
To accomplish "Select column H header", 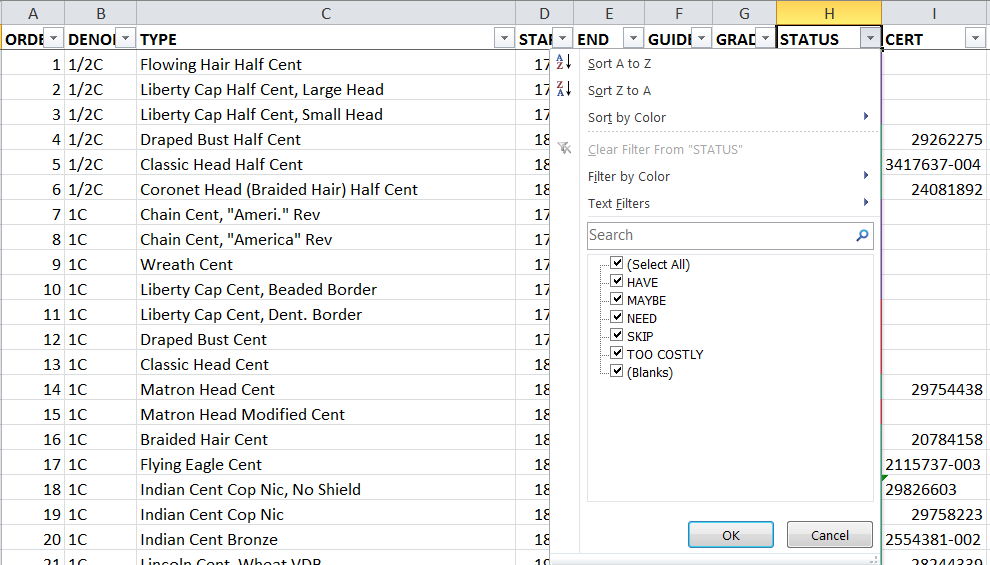I will click(829, 13).
